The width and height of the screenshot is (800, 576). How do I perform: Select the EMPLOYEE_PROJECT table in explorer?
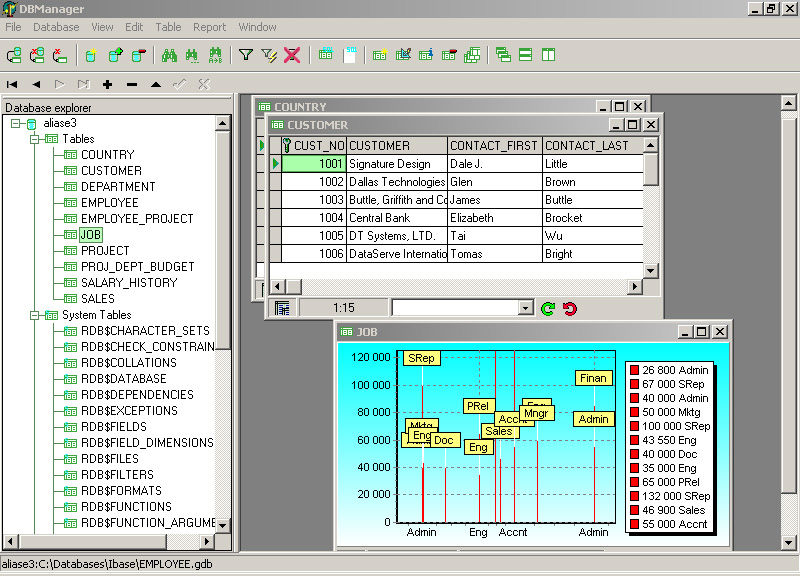pyautogui.click(x=137, y=219)
